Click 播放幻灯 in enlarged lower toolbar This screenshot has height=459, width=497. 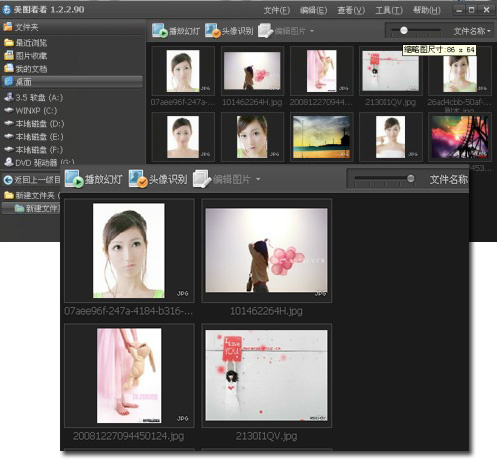coord(94,179)
